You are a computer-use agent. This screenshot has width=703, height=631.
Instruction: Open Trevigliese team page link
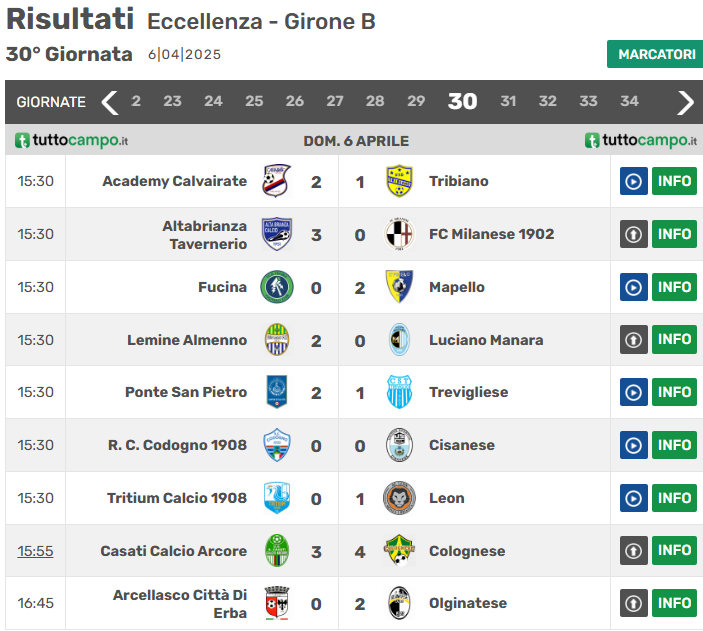tap(468, 392)
